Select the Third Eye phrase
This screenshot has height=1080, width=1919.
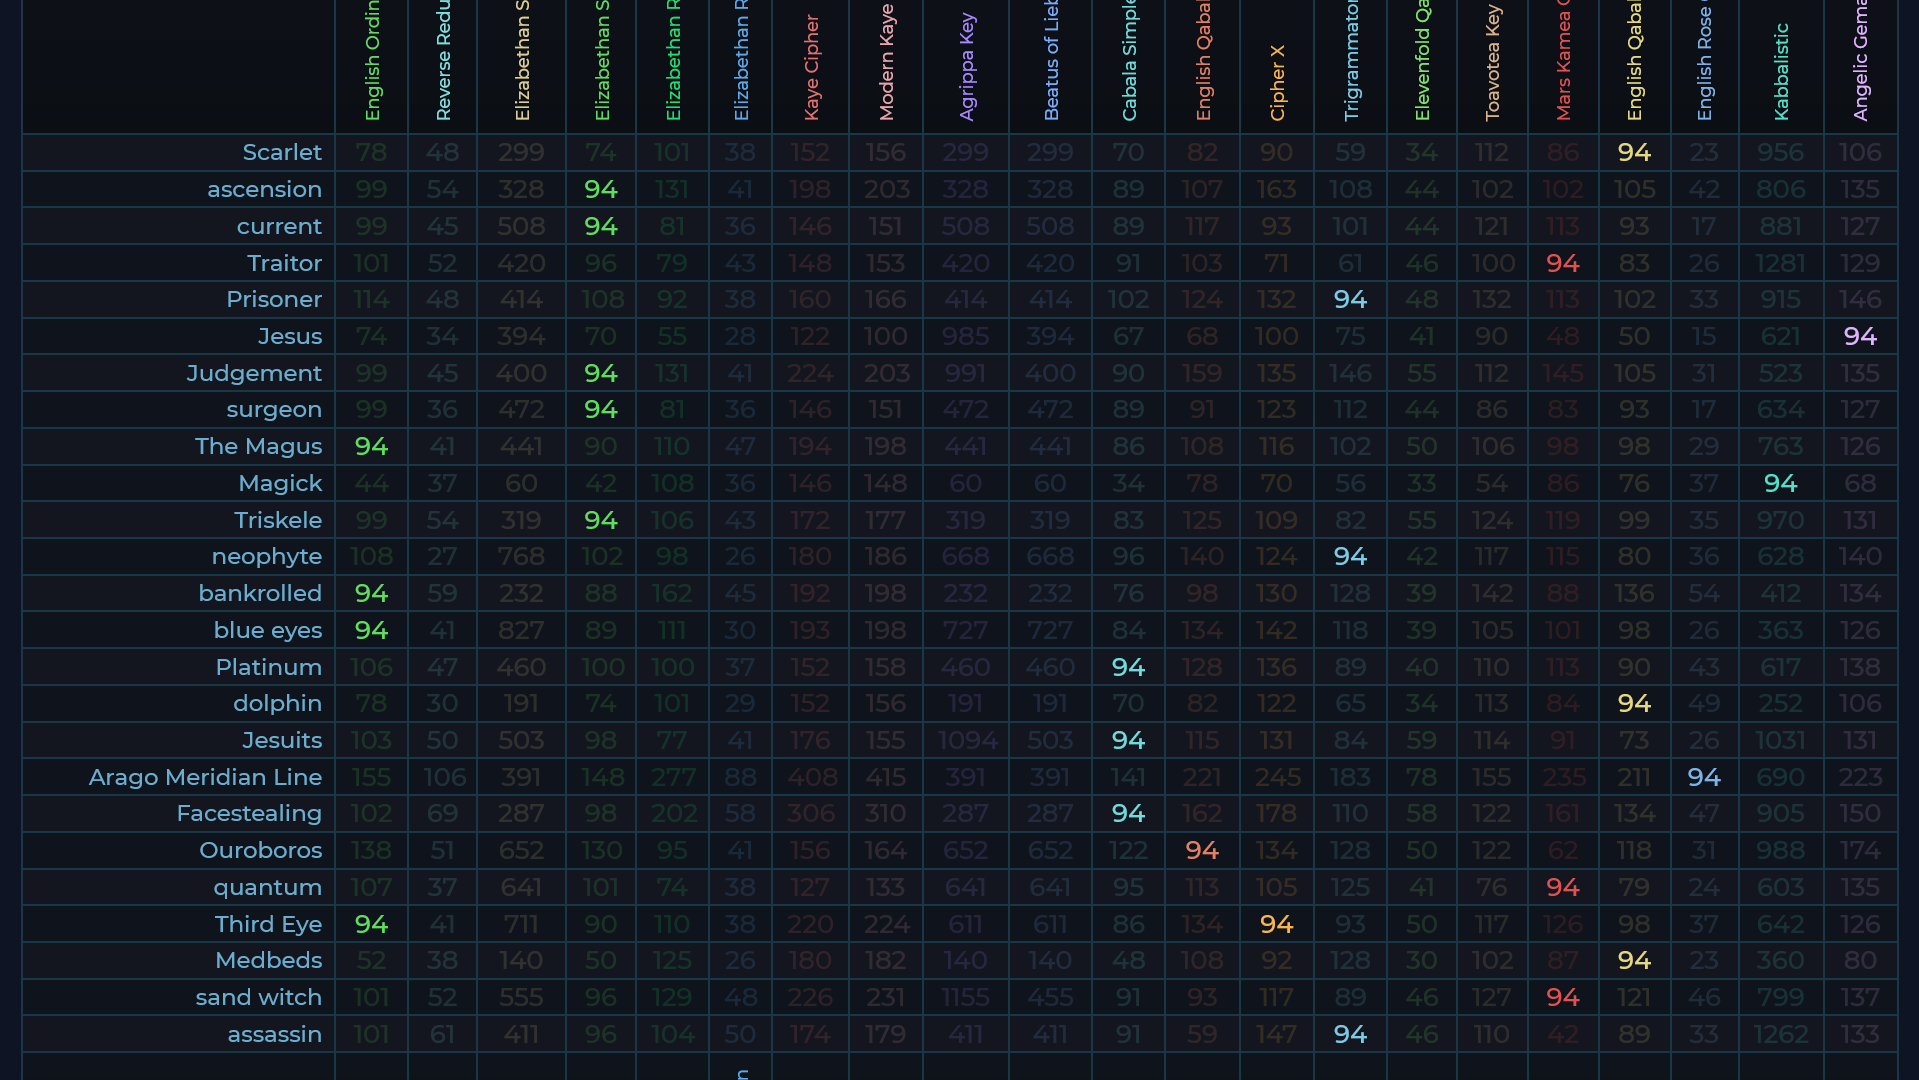(268, 924)
